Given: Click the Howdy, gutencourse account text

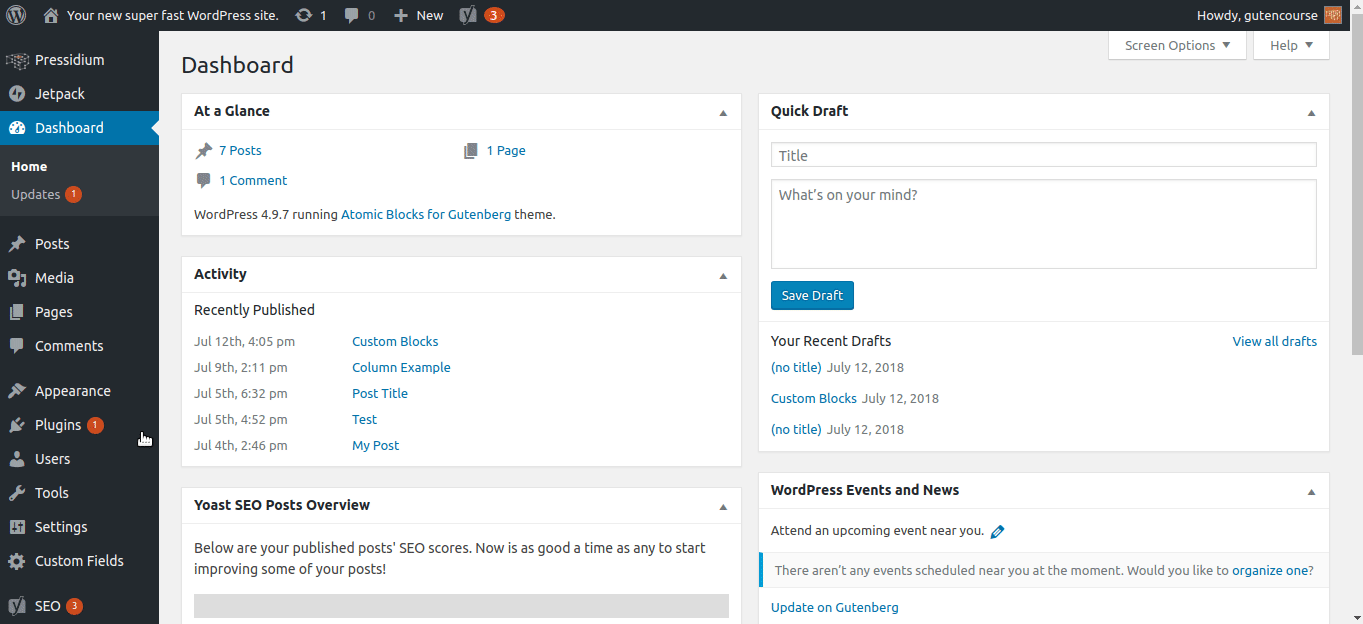Looking at the screenshot, I should tap(1257, 15).
